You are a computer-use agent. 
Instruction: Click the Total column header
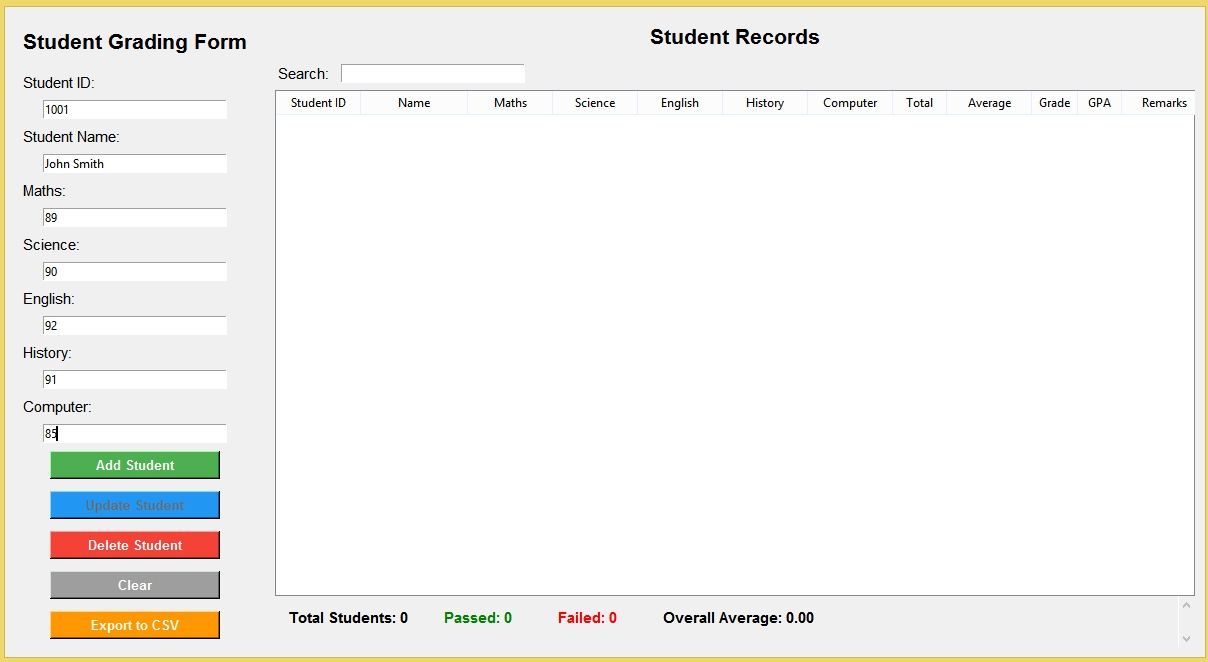coord(919,103)
